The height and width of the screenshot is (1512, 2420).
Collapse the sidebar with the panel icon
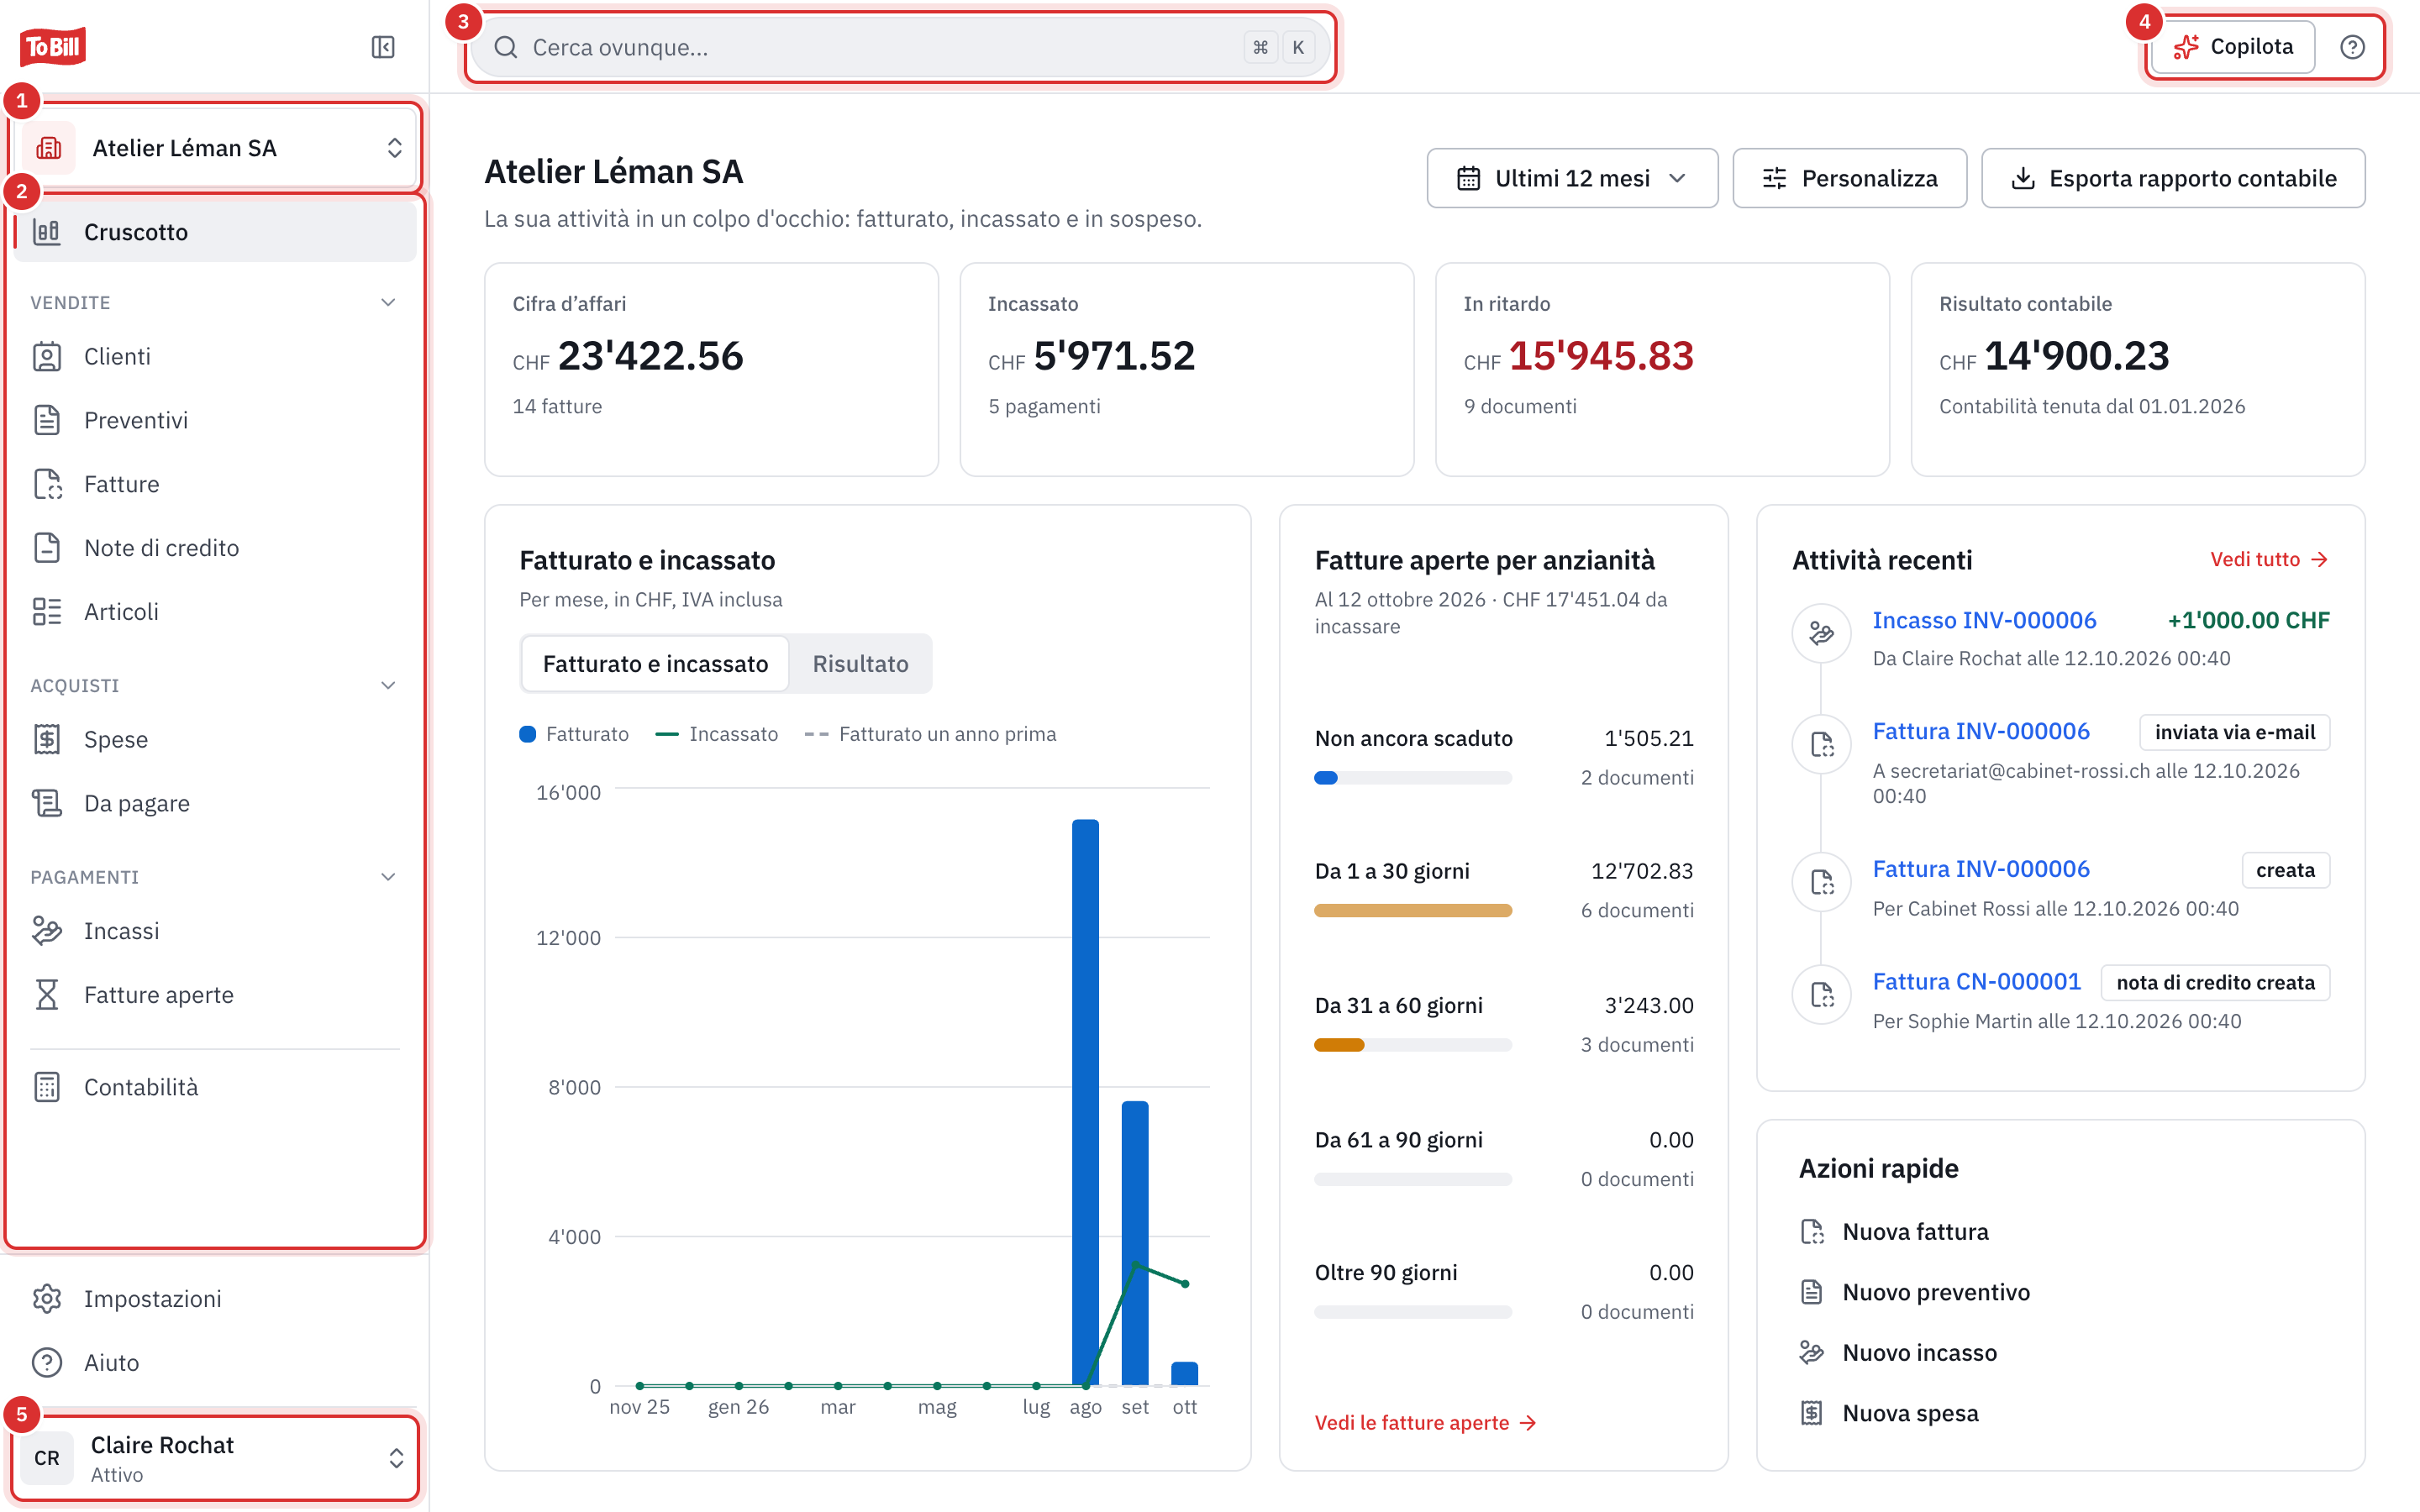[x=383, y=47]
